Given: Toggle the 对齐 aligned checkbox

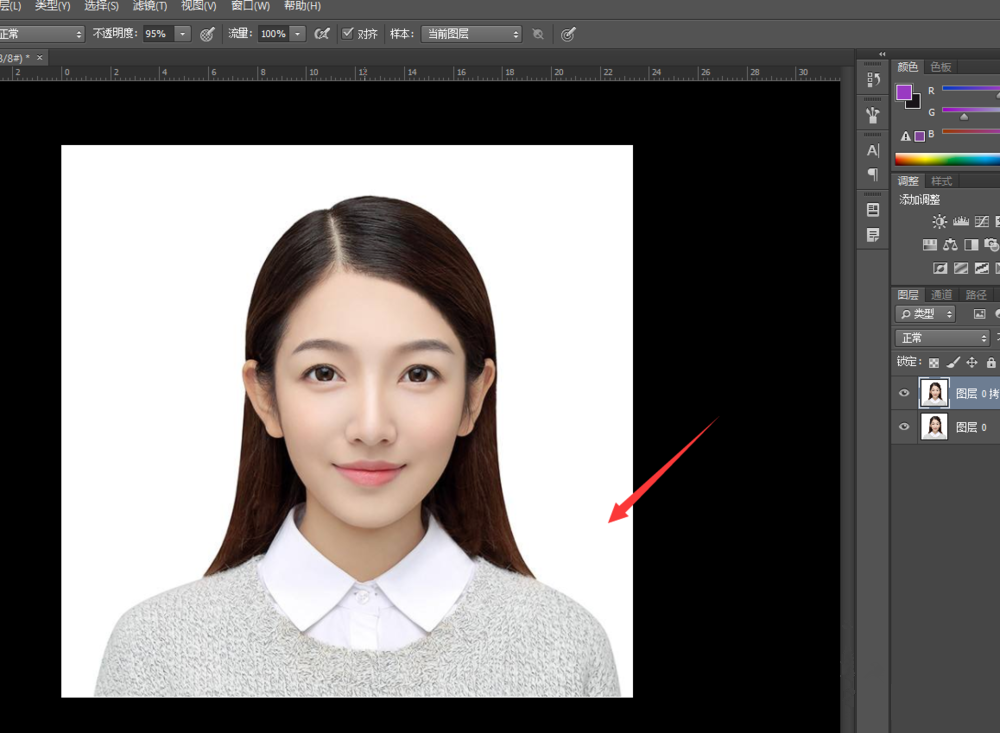Looking at the screenshot, I should tap(348, 34).
